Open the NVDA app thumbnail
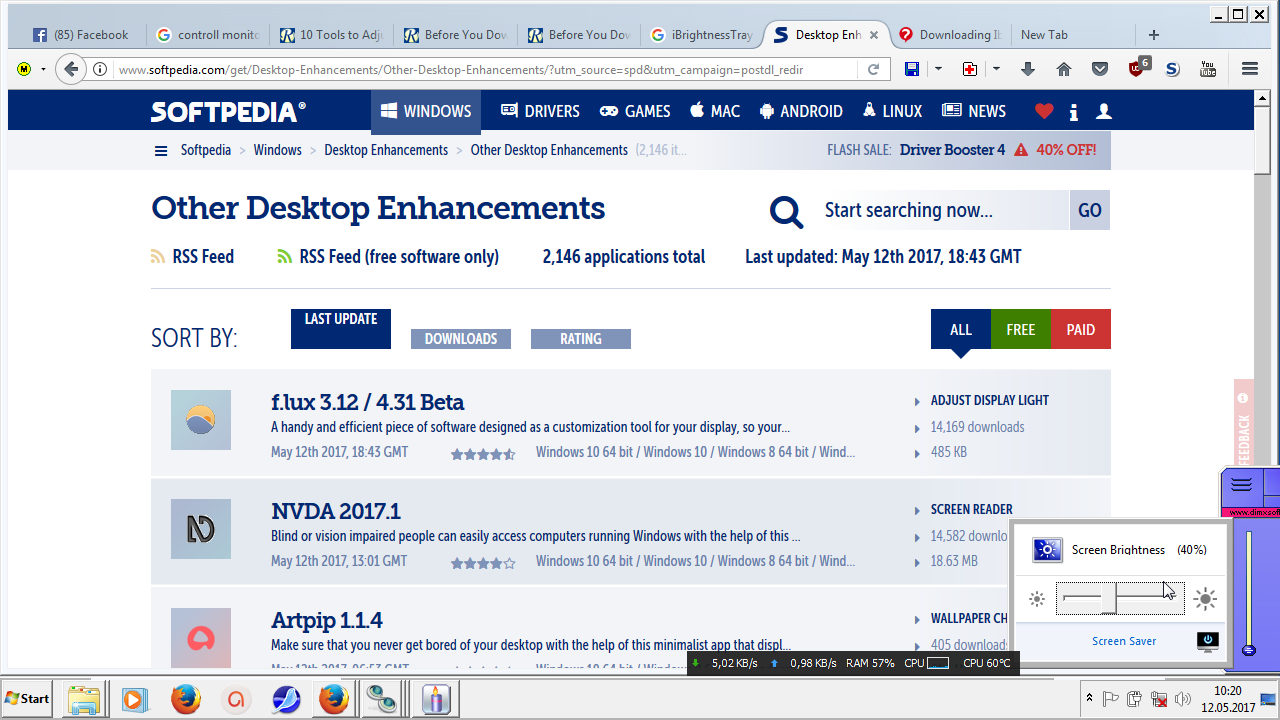 click(201, 529)
